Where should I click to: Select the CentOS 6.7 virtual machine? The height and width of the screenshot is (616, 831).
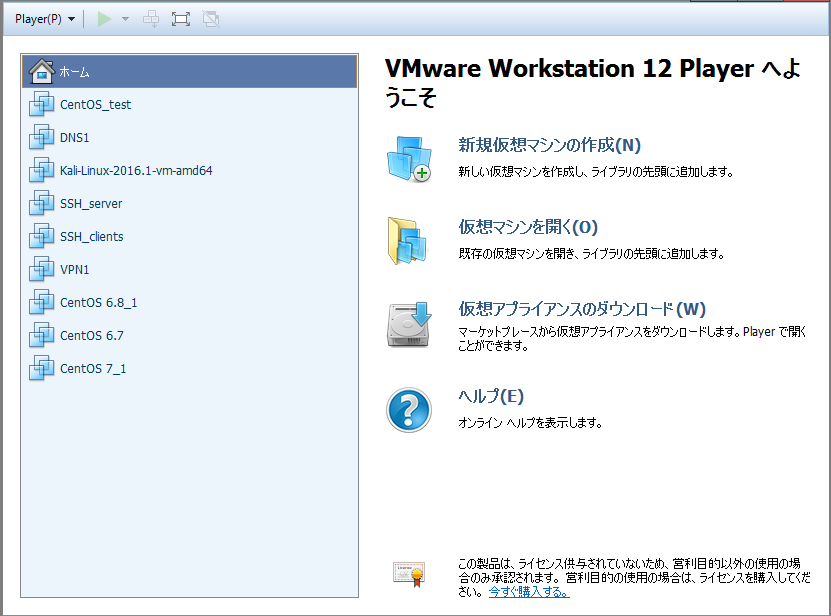pyautogui.click(x=190, y=336)
